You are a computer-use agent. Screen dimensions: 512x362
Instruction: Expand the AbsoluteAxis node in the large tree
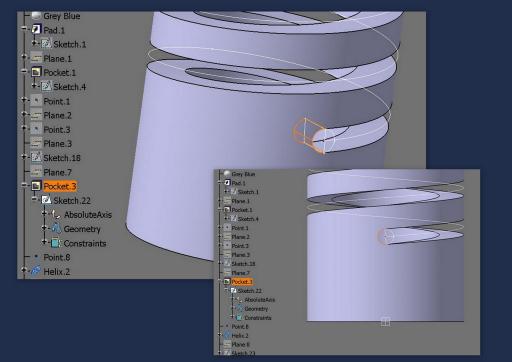pyautogui.click(x=44, y=213)
